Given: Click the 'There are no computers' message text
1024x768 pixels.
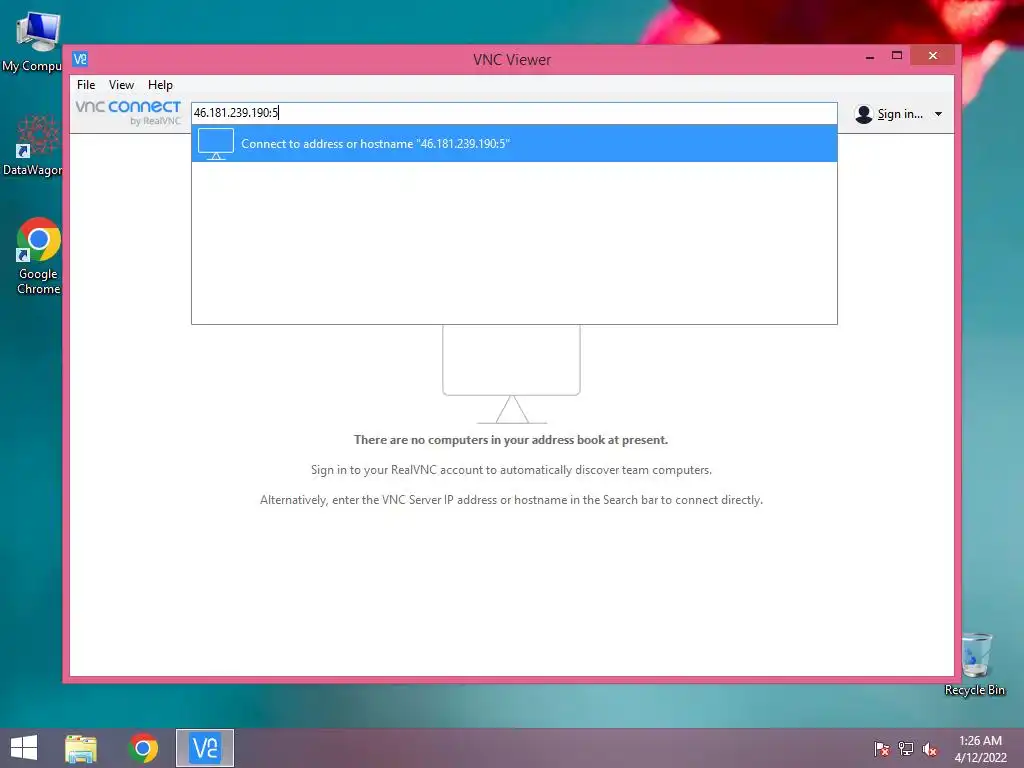Looking at the screenshot, I should [511, 440].
